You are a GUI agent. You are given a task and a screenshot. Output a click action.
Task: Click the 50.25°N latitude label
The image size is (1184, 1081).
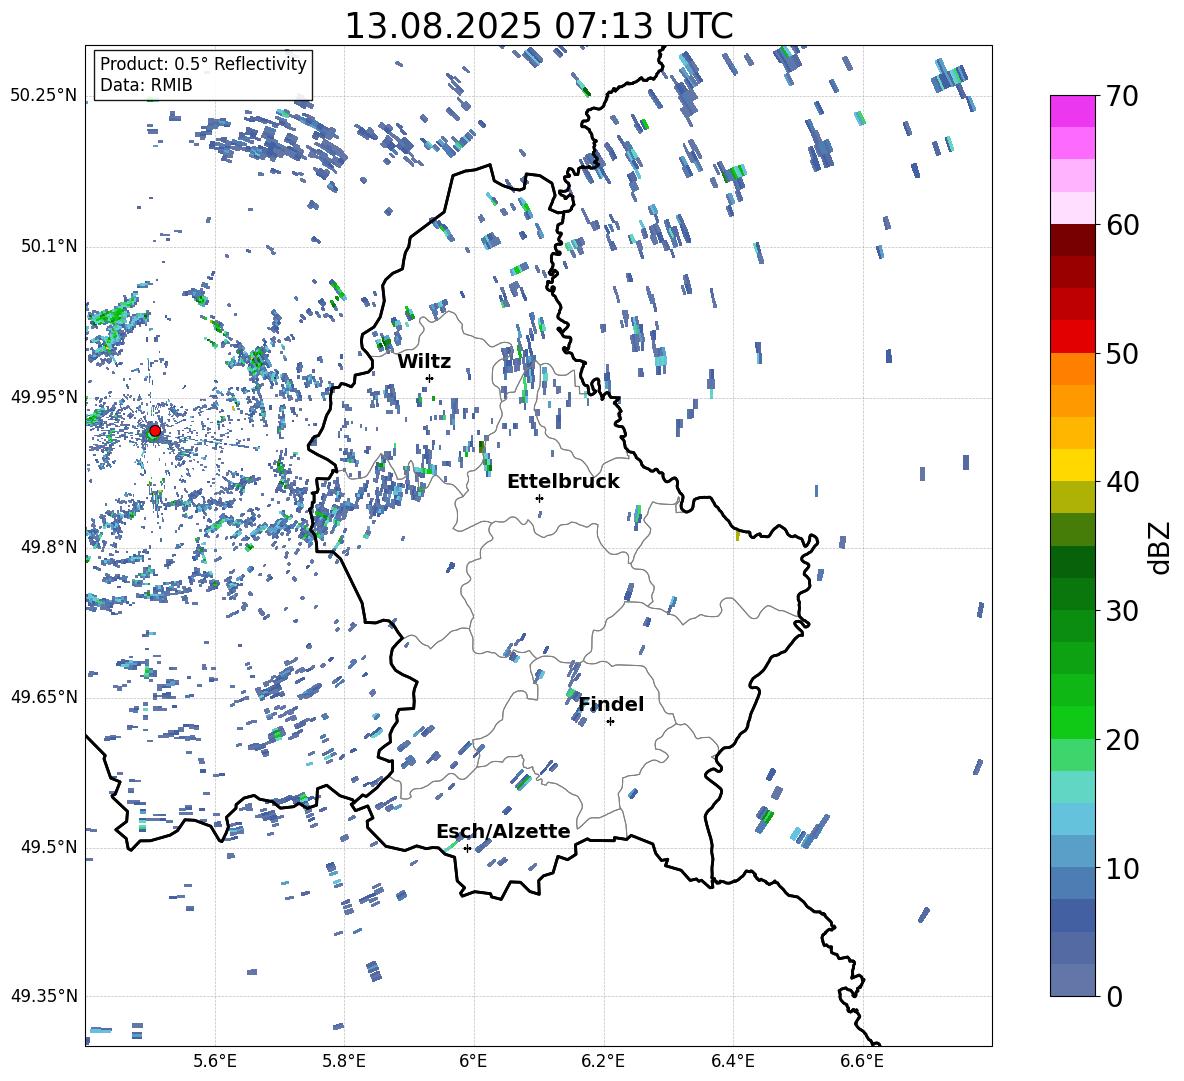click(45, 96)
